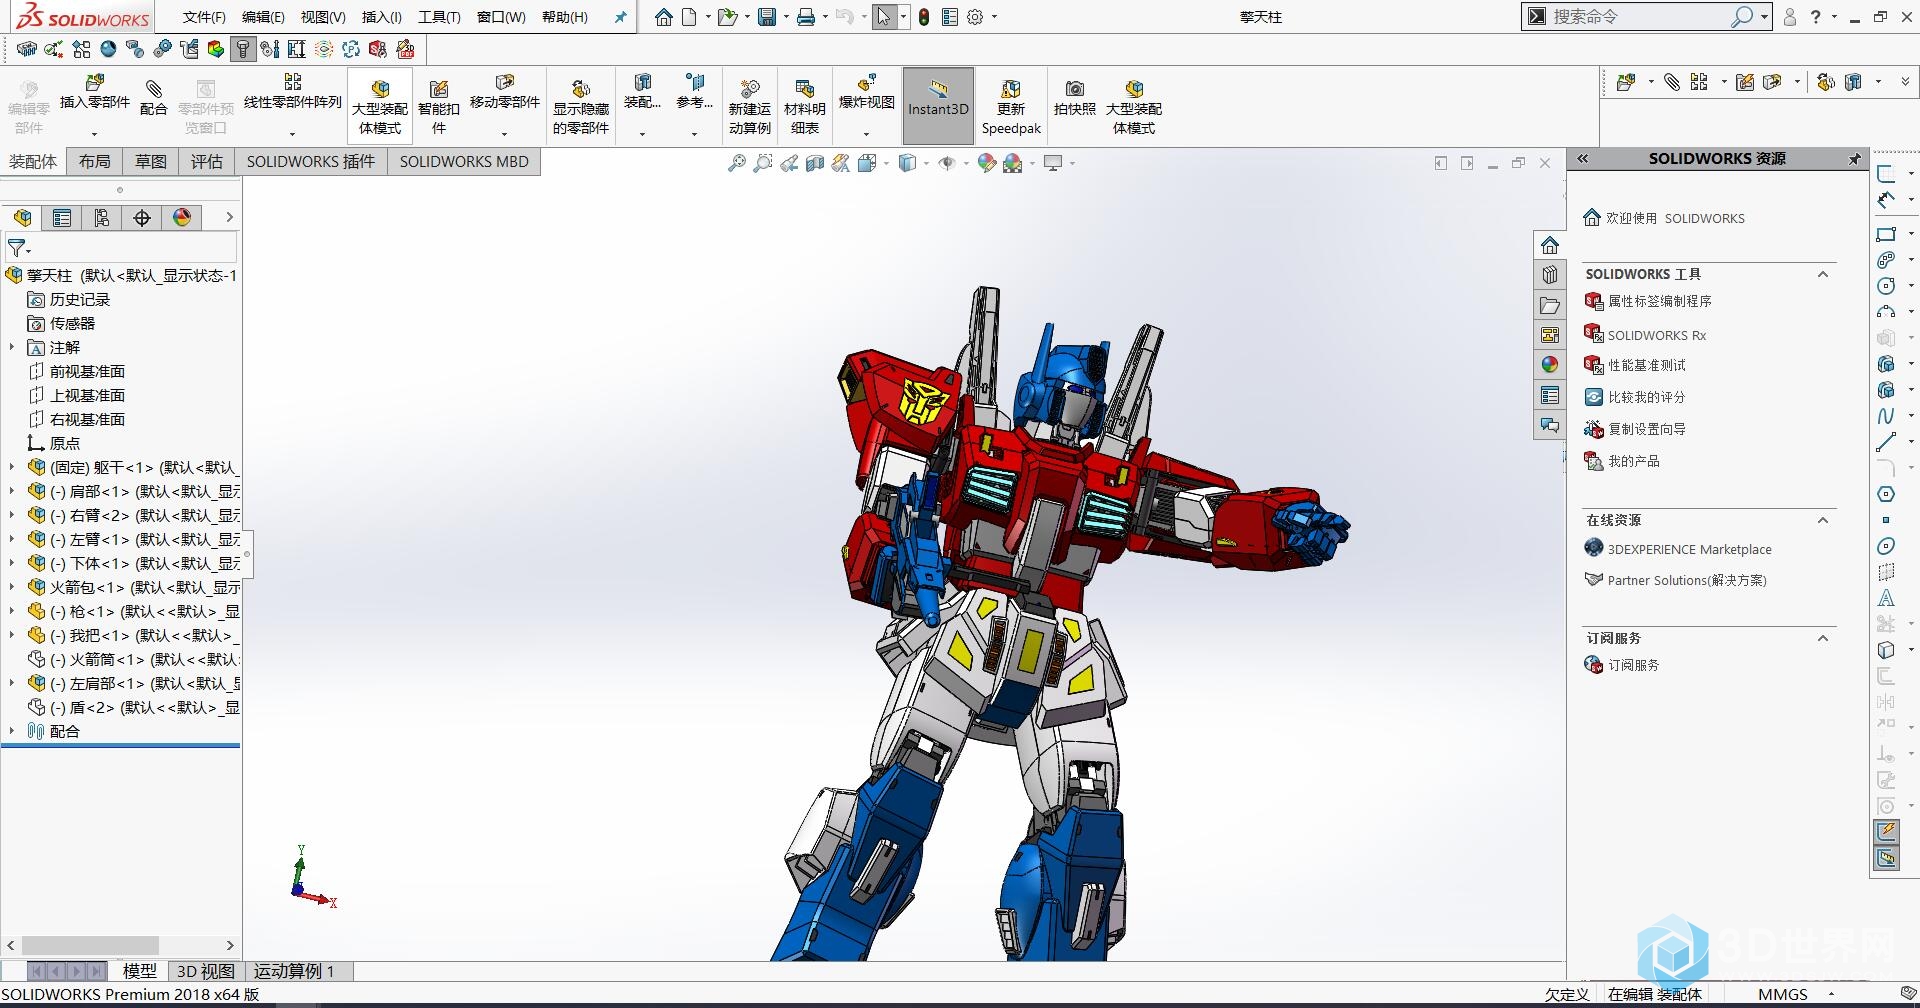Toggle Large Assembly Mode (大型装配体模式) beside 智能扣件
Screen dimensions: 1920x1008
(380, 106)
